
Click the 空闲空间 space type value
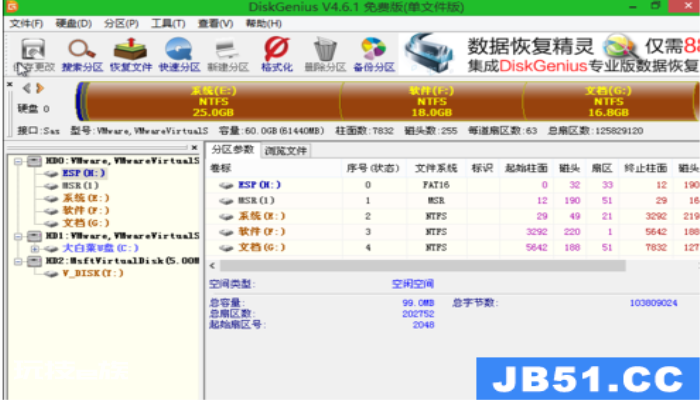(412, 284)
